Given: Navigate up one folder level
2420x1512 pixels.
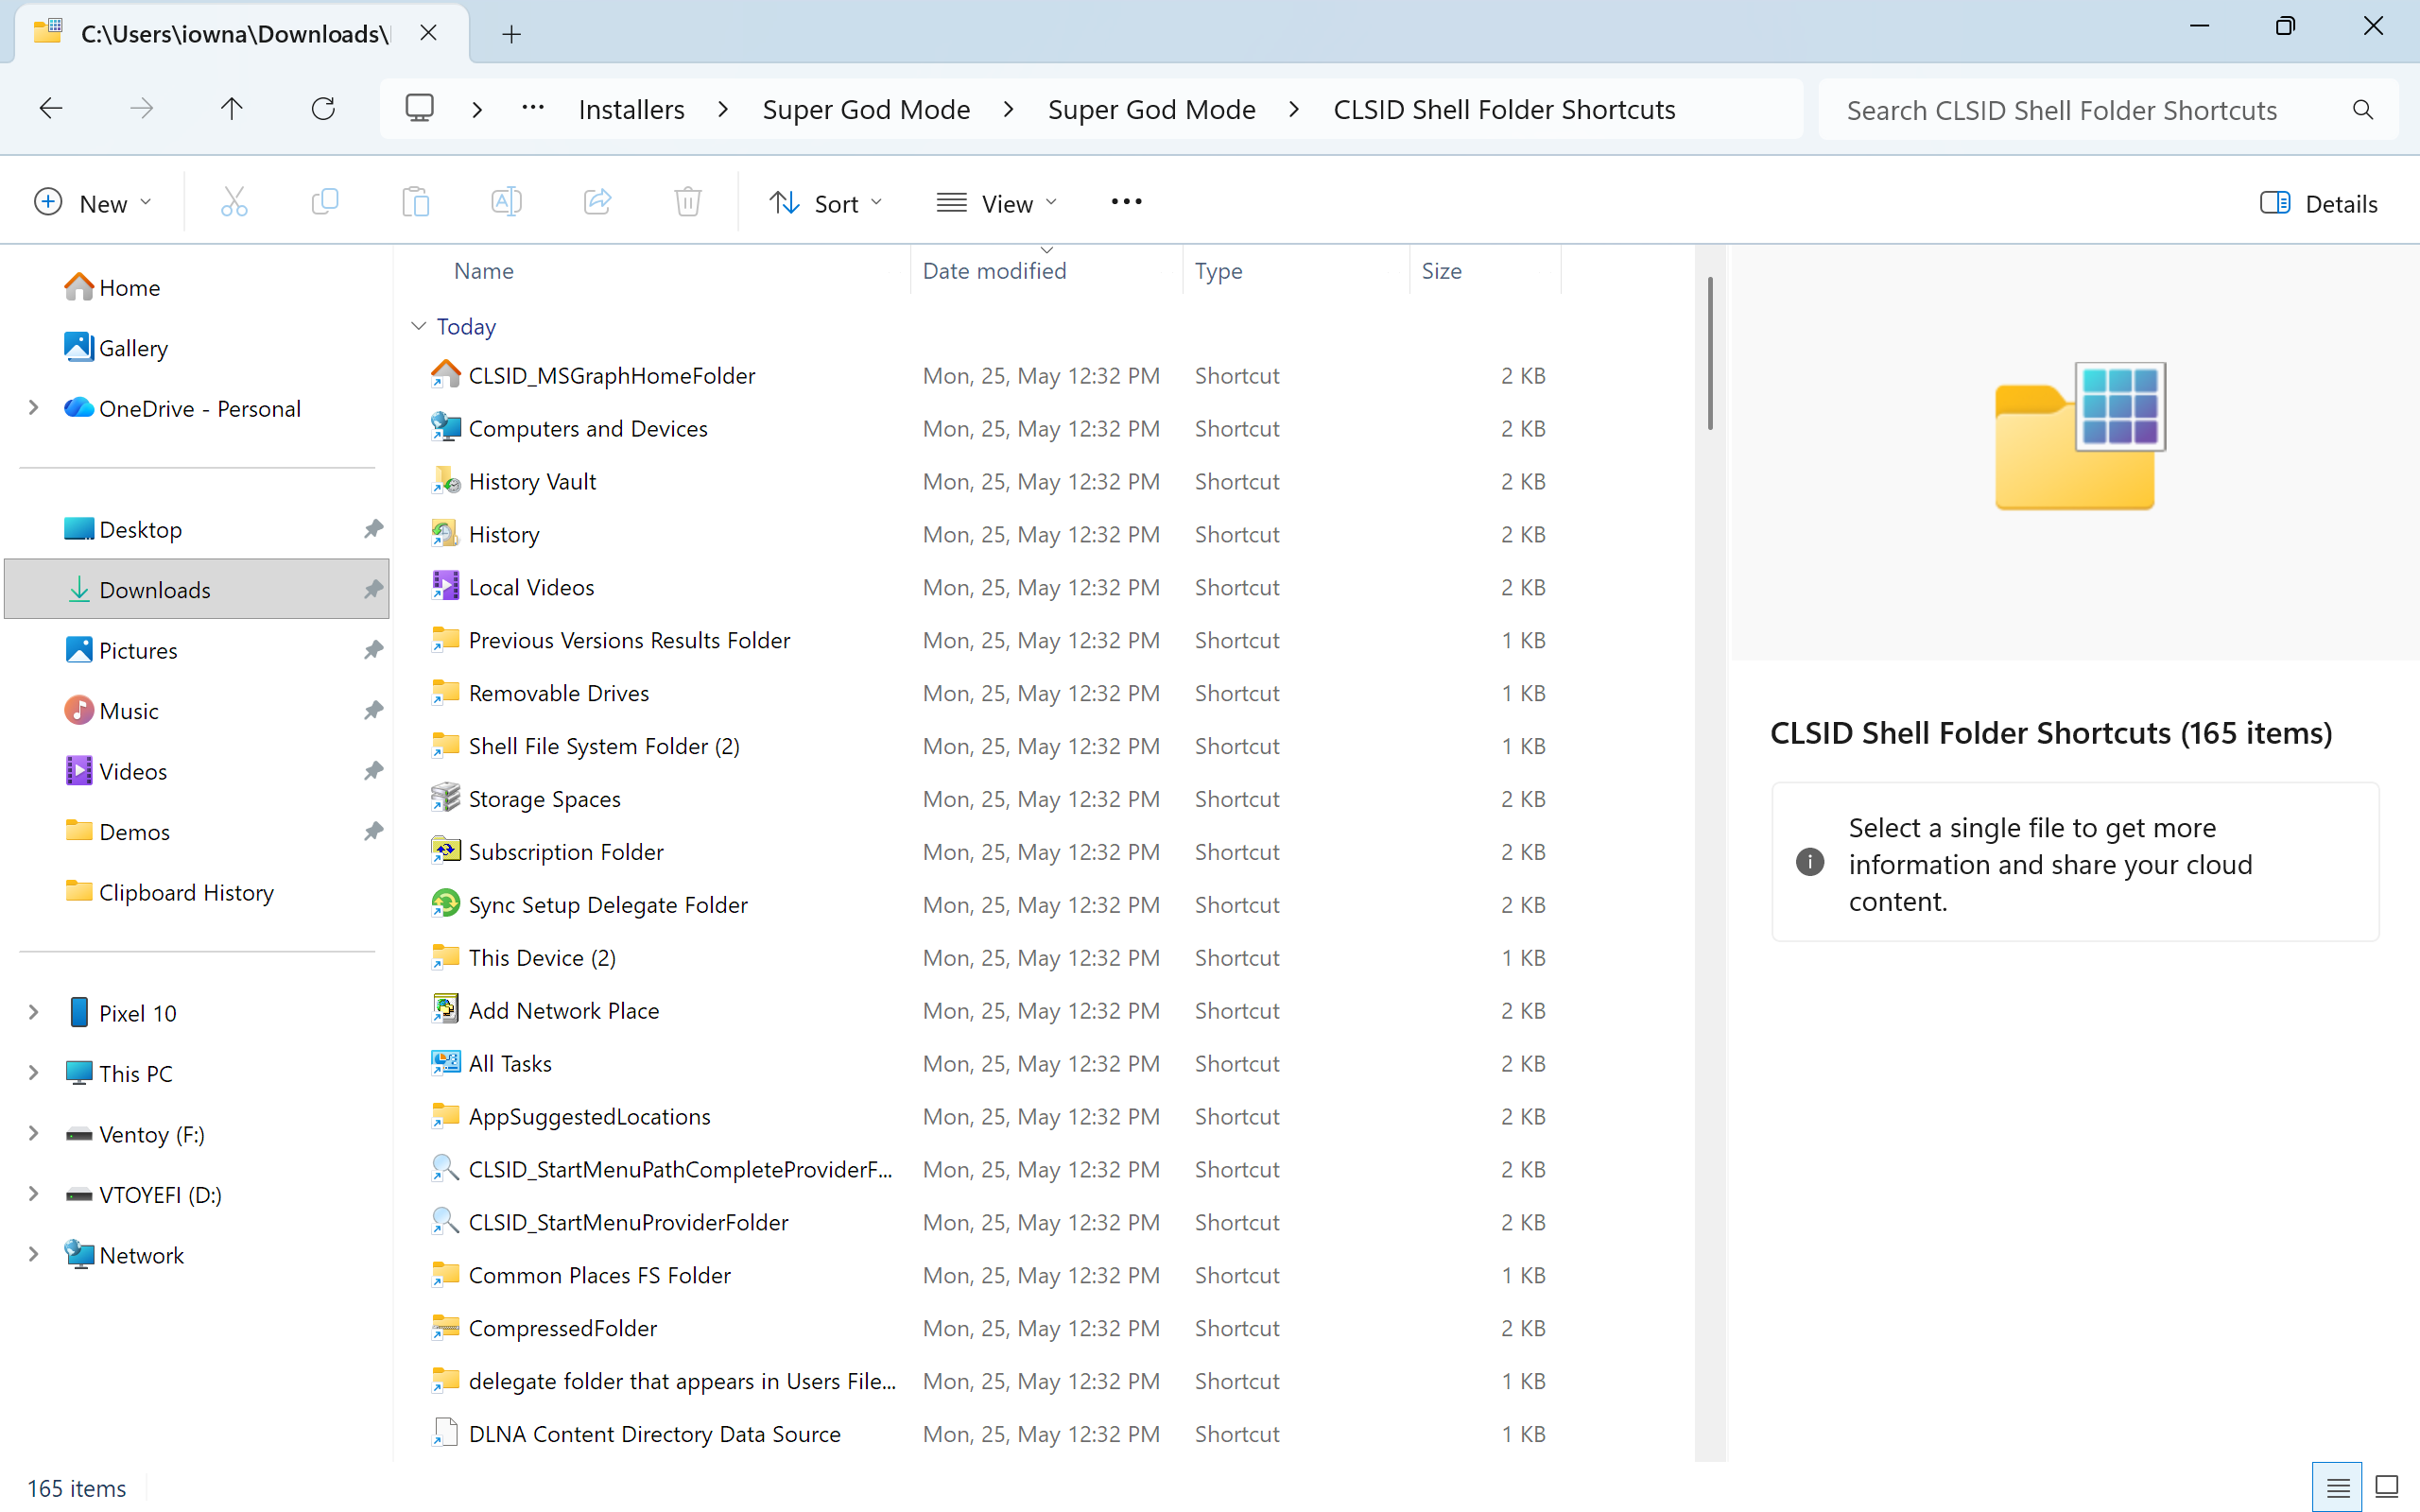Looking at the screenshot, I should (x=232, y=108).
